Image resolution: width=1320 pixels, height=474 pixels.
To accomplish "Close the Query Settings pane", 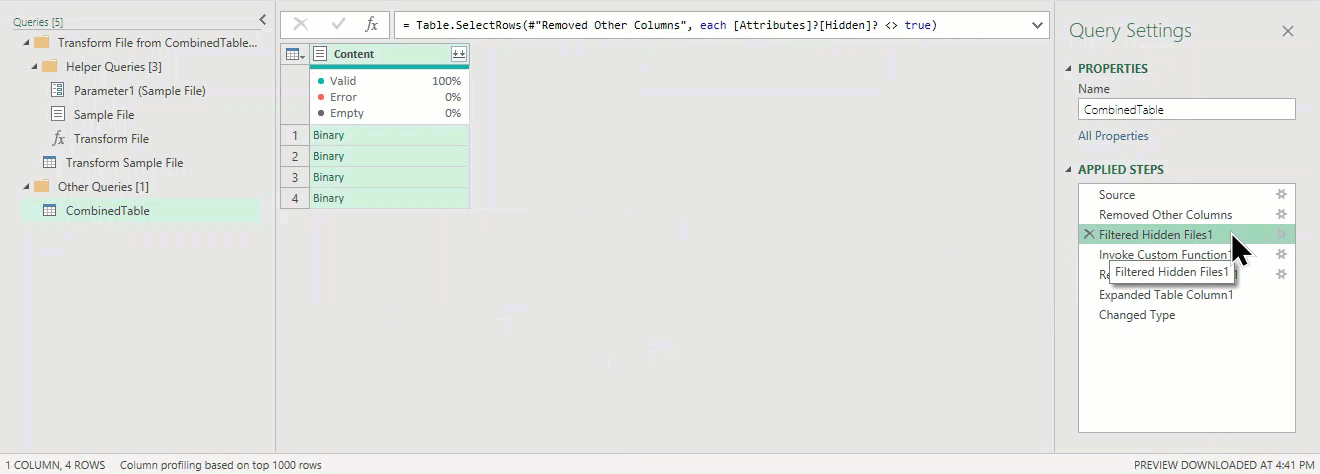I will point(1288,31).
